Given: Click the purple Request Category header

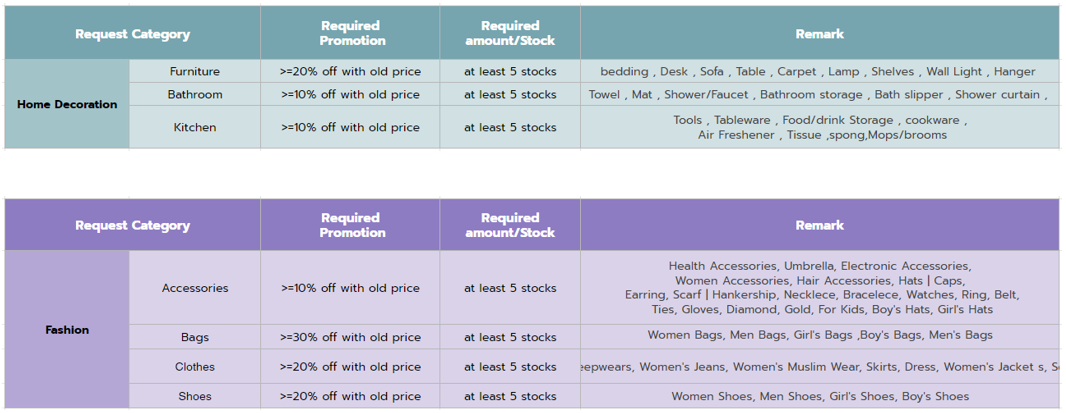Looking at the screenshot, I should [x=133, y=225].
